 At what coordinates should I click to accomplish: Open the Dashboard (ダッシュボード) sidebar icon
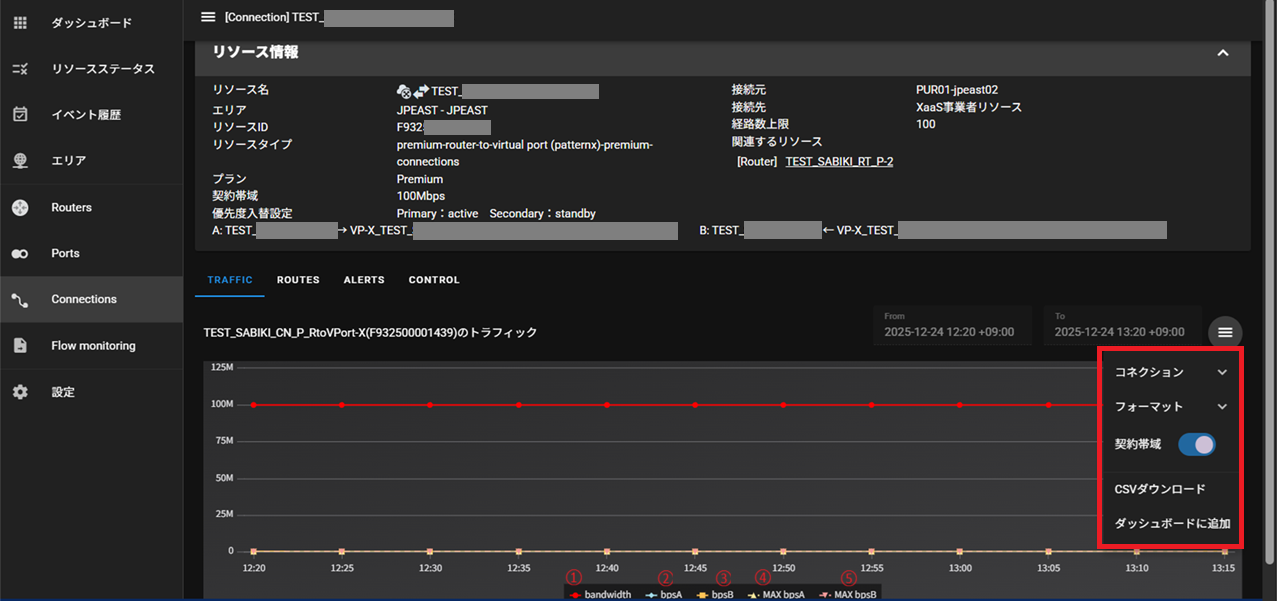20,22
